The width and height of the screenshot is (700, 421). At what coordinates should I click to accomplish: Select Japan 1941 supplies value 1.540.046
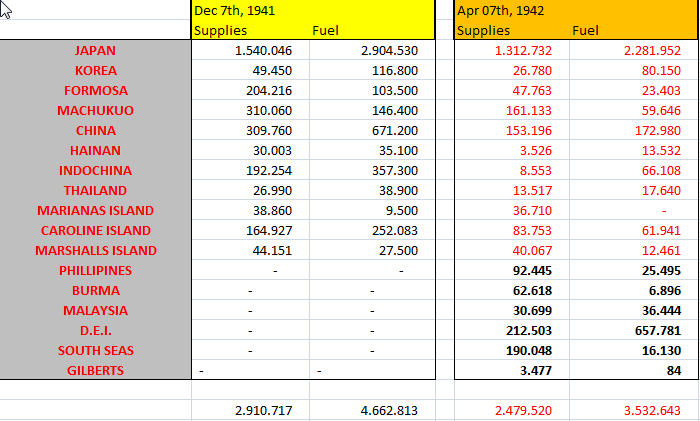[250, 50]
